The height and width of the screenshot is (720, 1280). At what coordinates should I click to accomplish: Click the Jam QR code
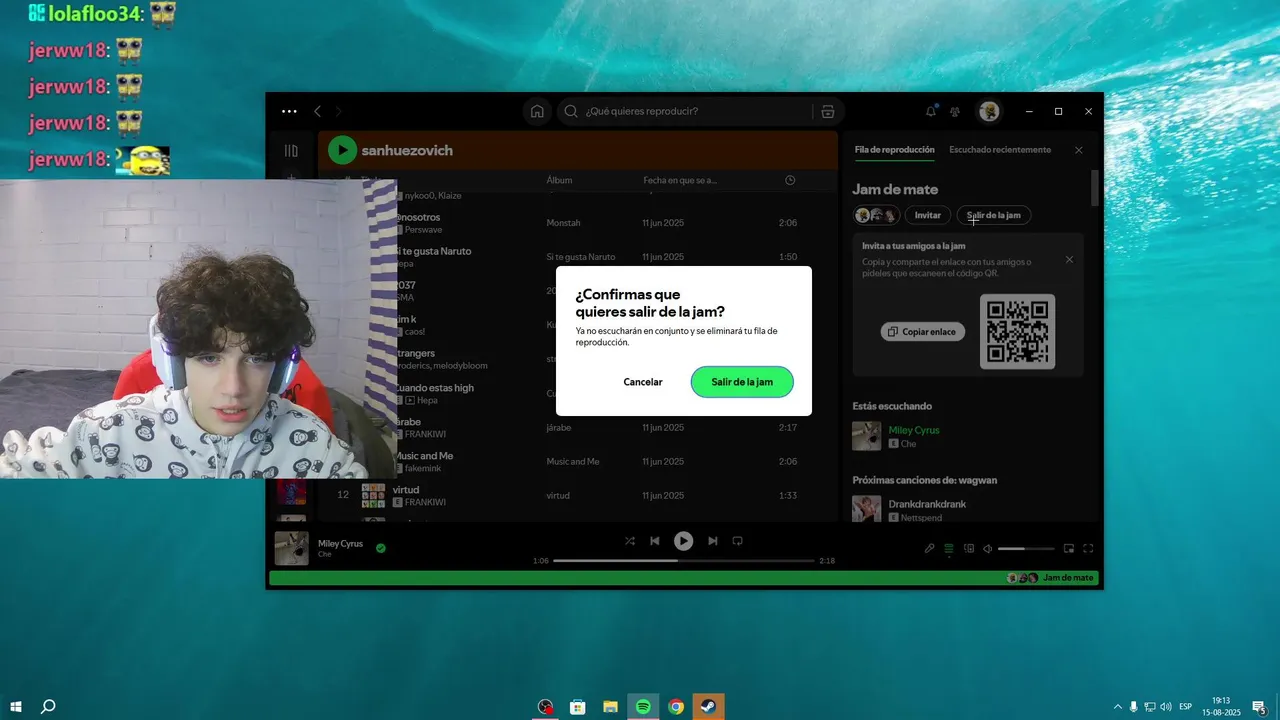(1017, 331)
